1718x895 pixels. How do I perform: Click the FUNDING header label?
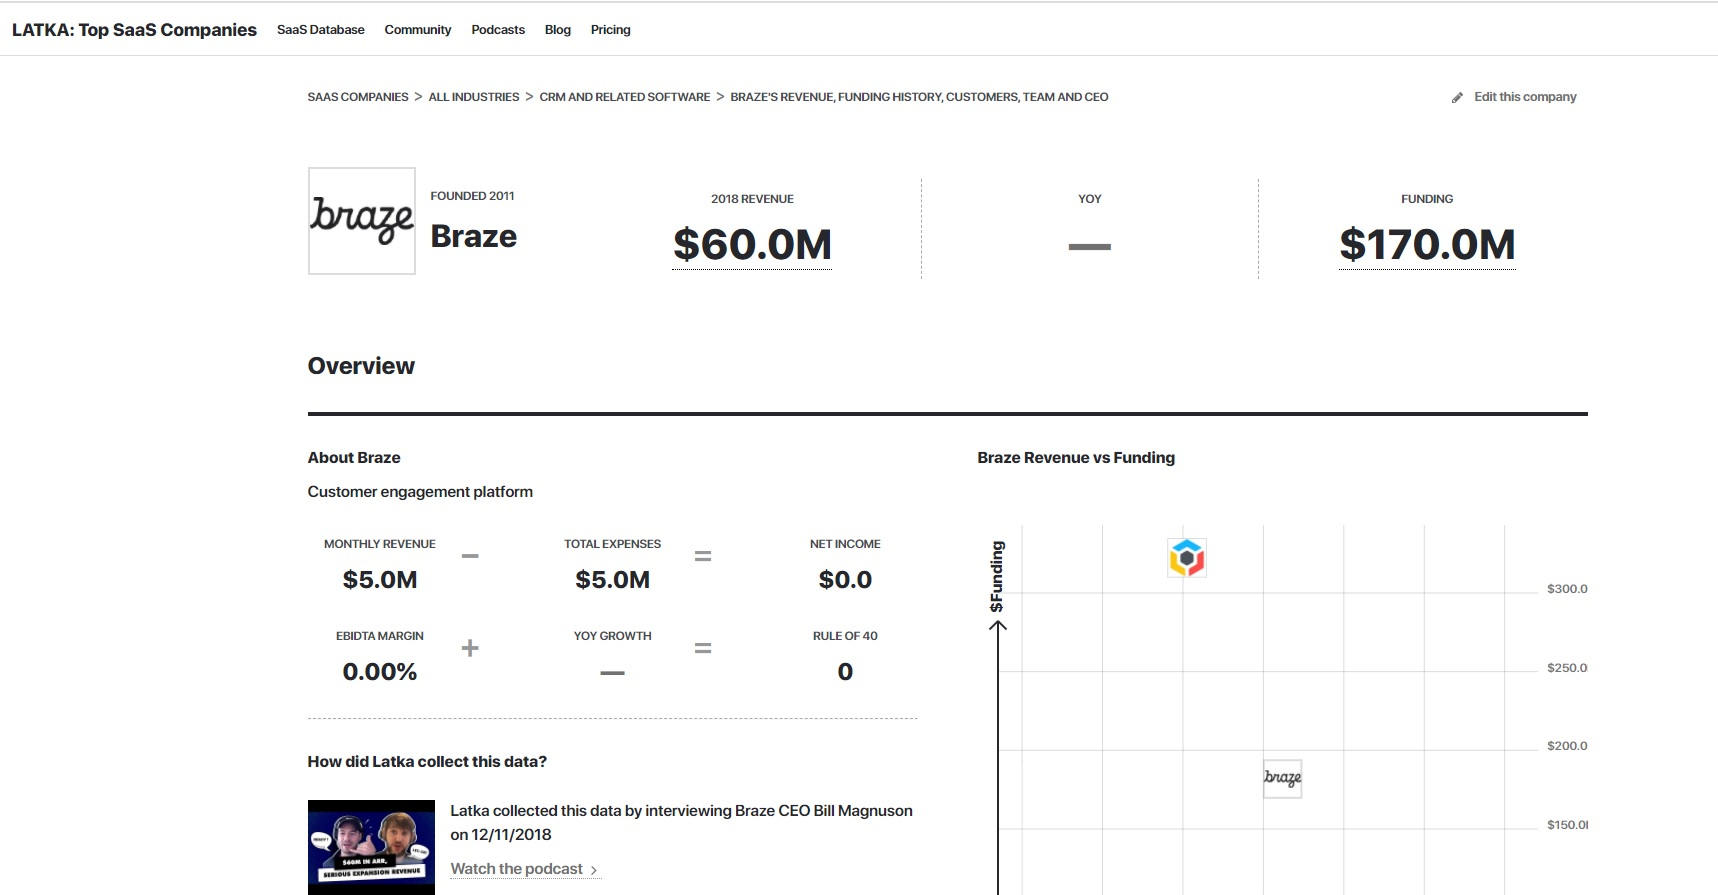[1427, 199]
